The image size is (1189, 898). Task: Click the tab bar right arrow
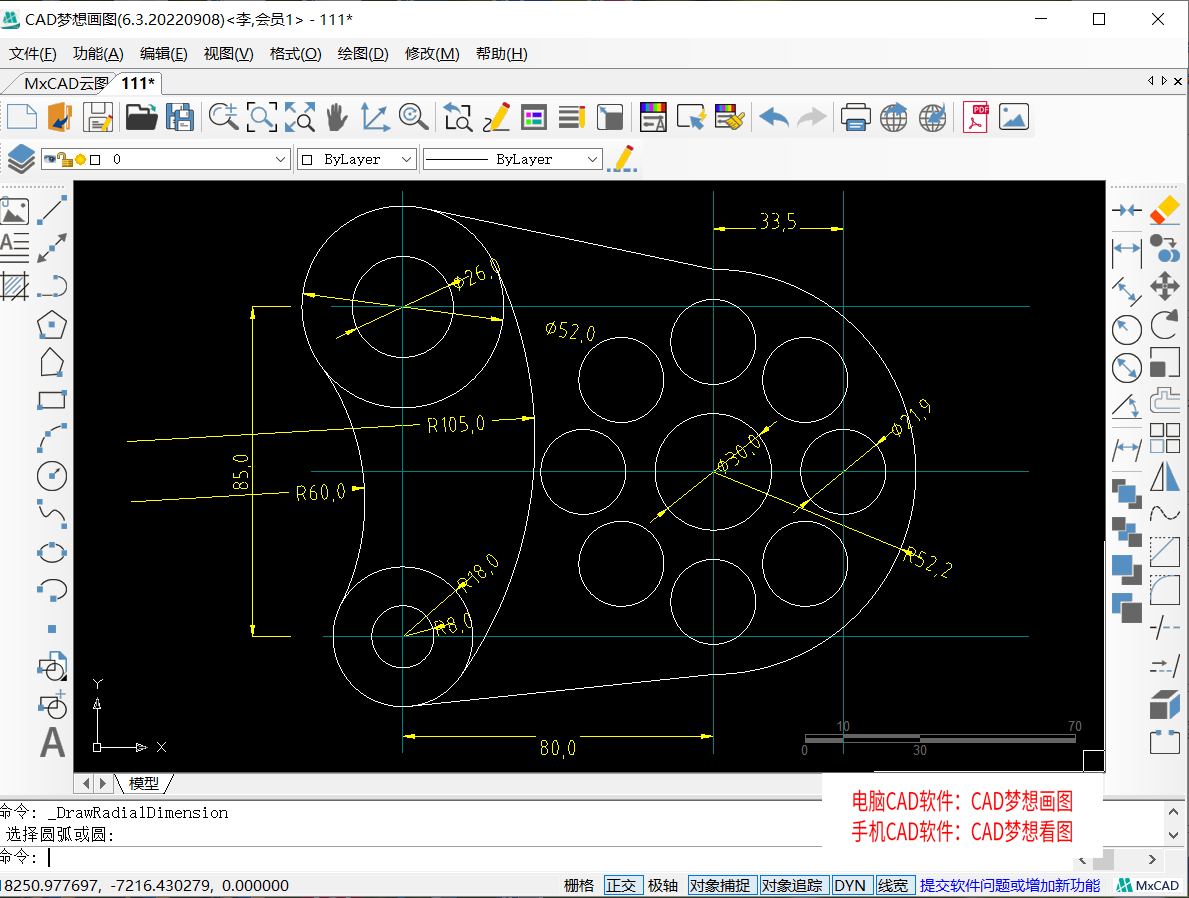pos(1164,80)
